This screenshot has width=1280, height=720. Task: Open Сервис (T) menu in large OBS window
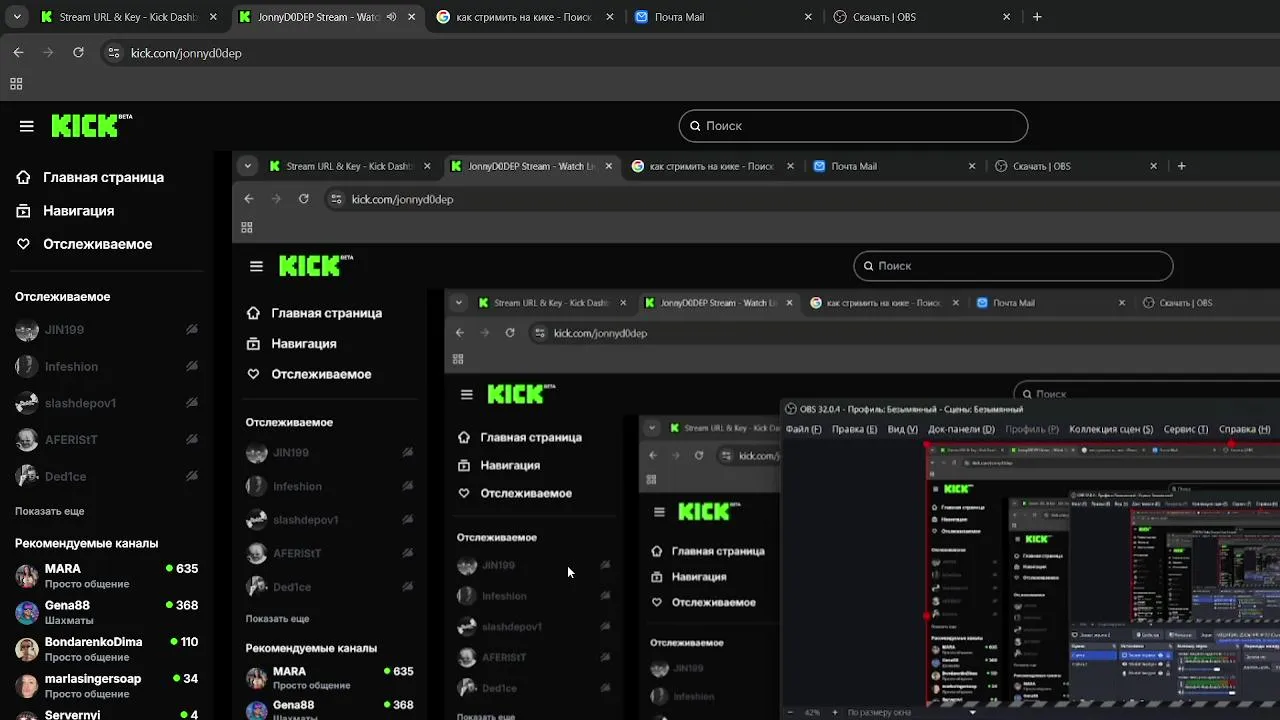point(1185,429)
